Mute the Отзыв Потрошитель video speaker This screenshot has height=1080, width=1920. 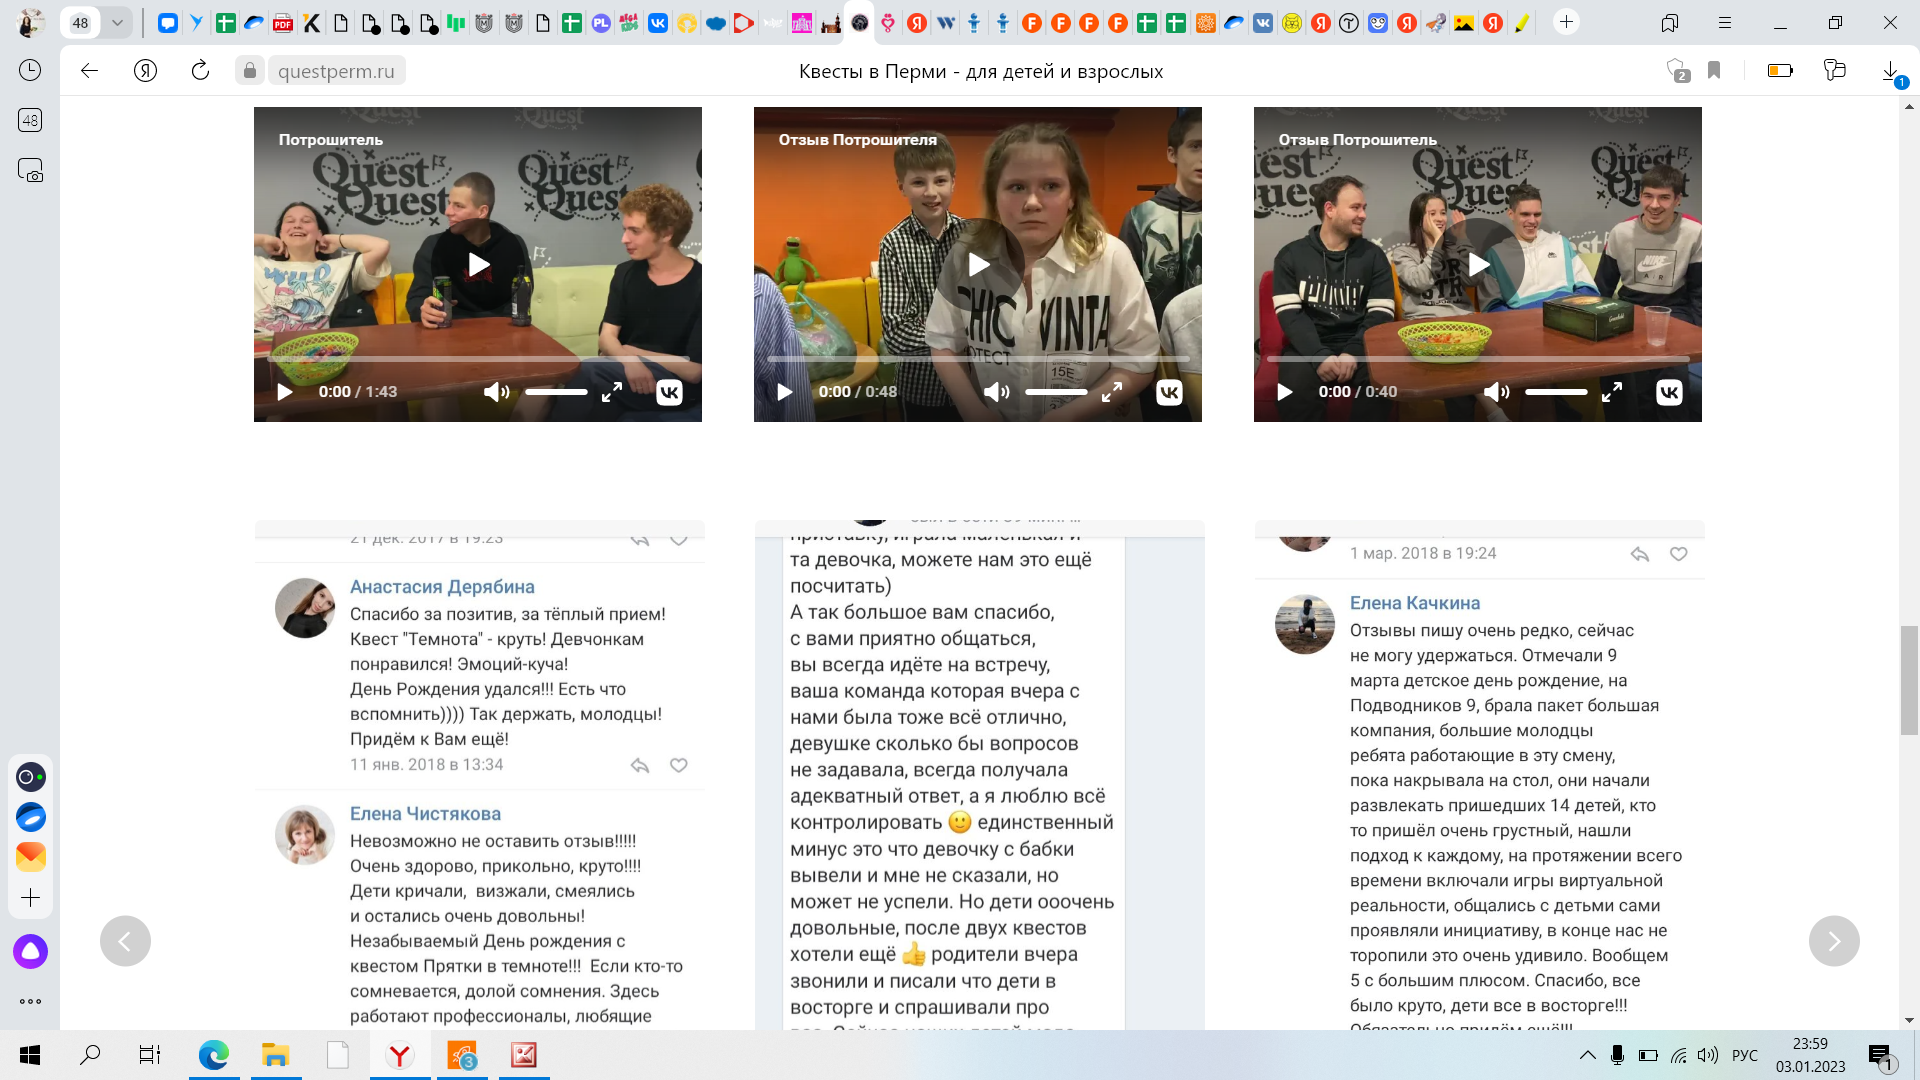tap(1495, 392)
